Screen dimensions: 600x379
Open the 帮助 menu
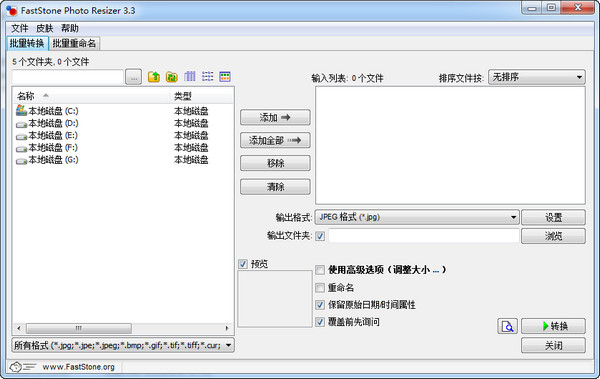(70, 28)
